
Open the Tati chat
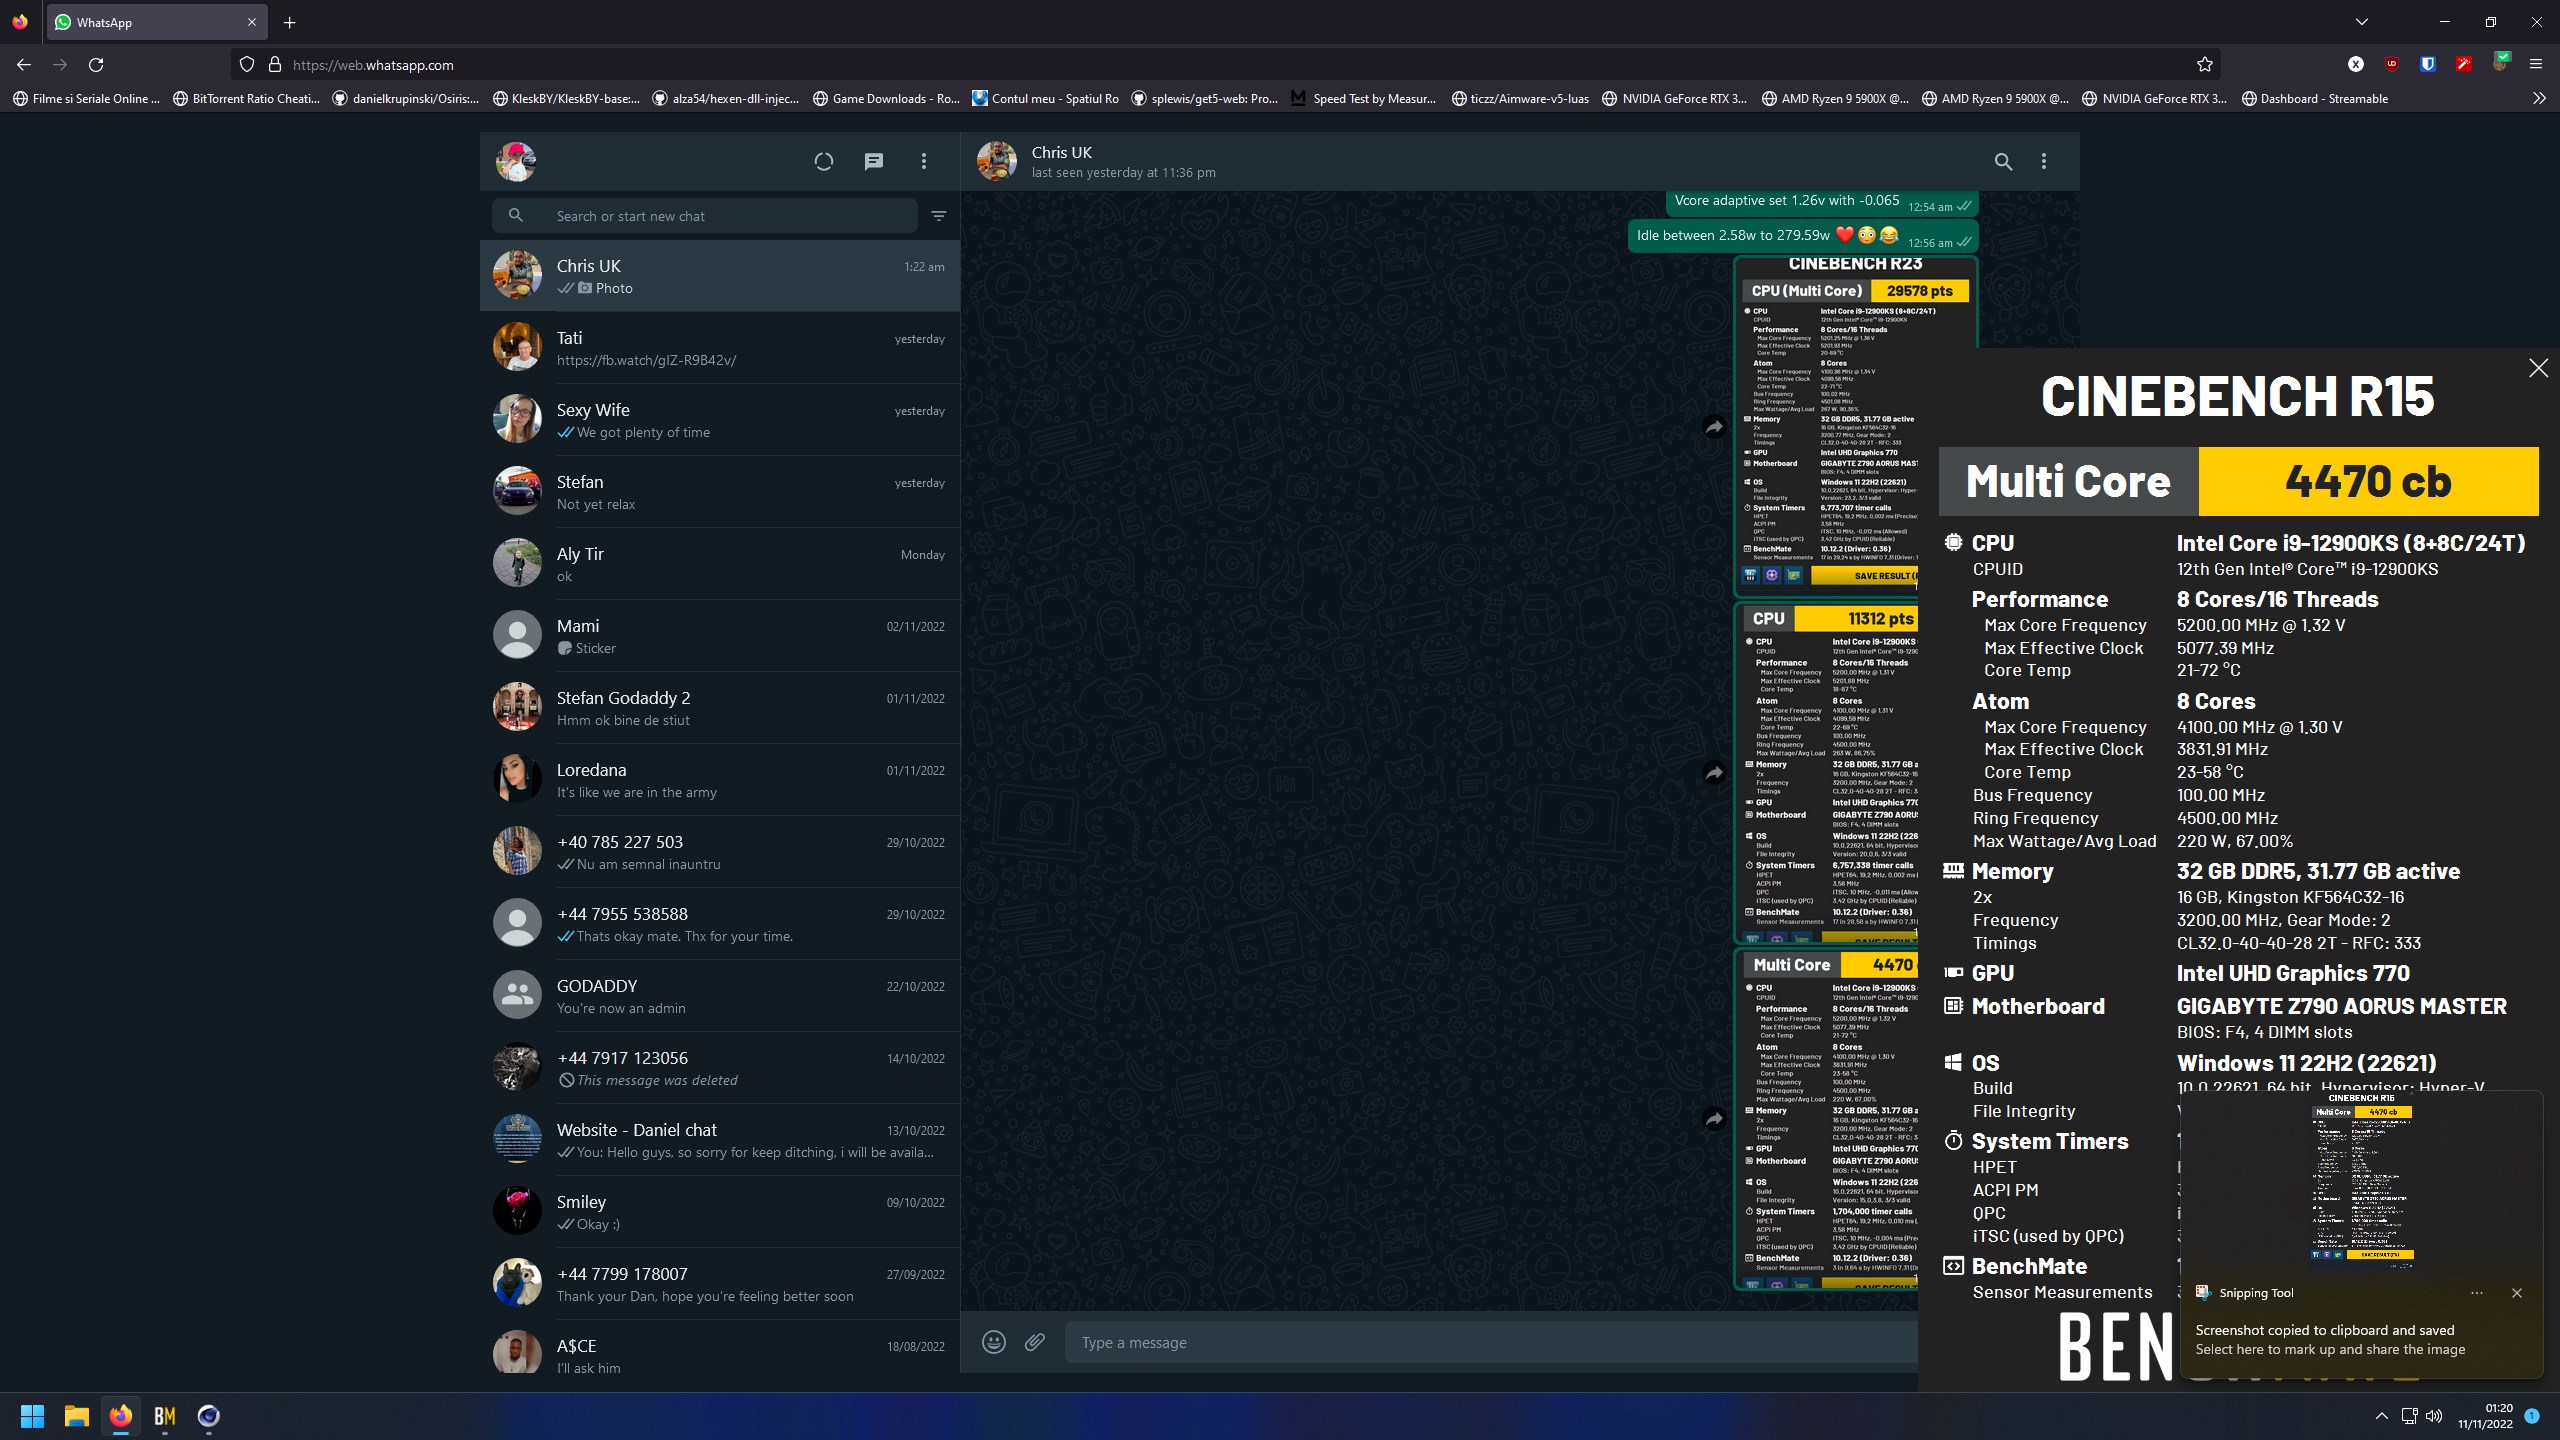point(720,348)
